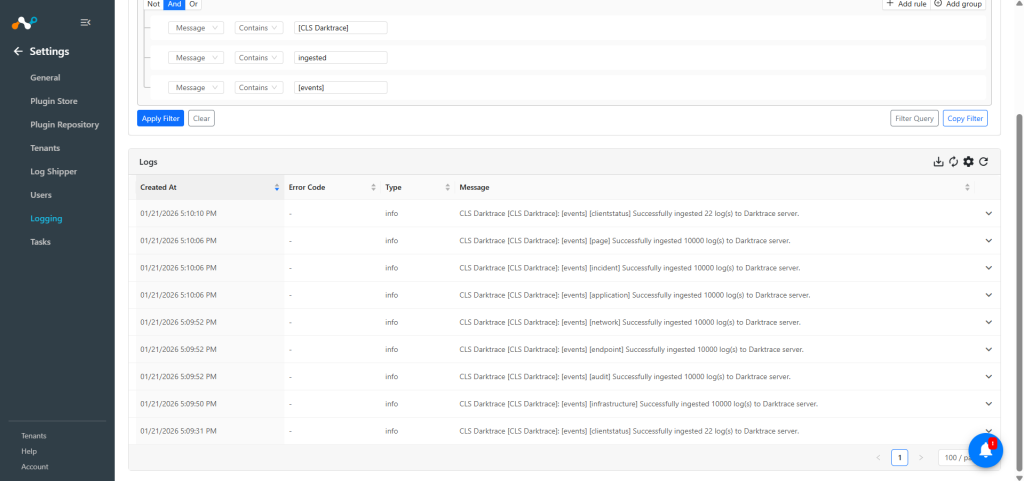1024x481 pixels.
Task: Open Contains operator dropdown for [CLS Darktrace] rule
Action: (259, 28)
